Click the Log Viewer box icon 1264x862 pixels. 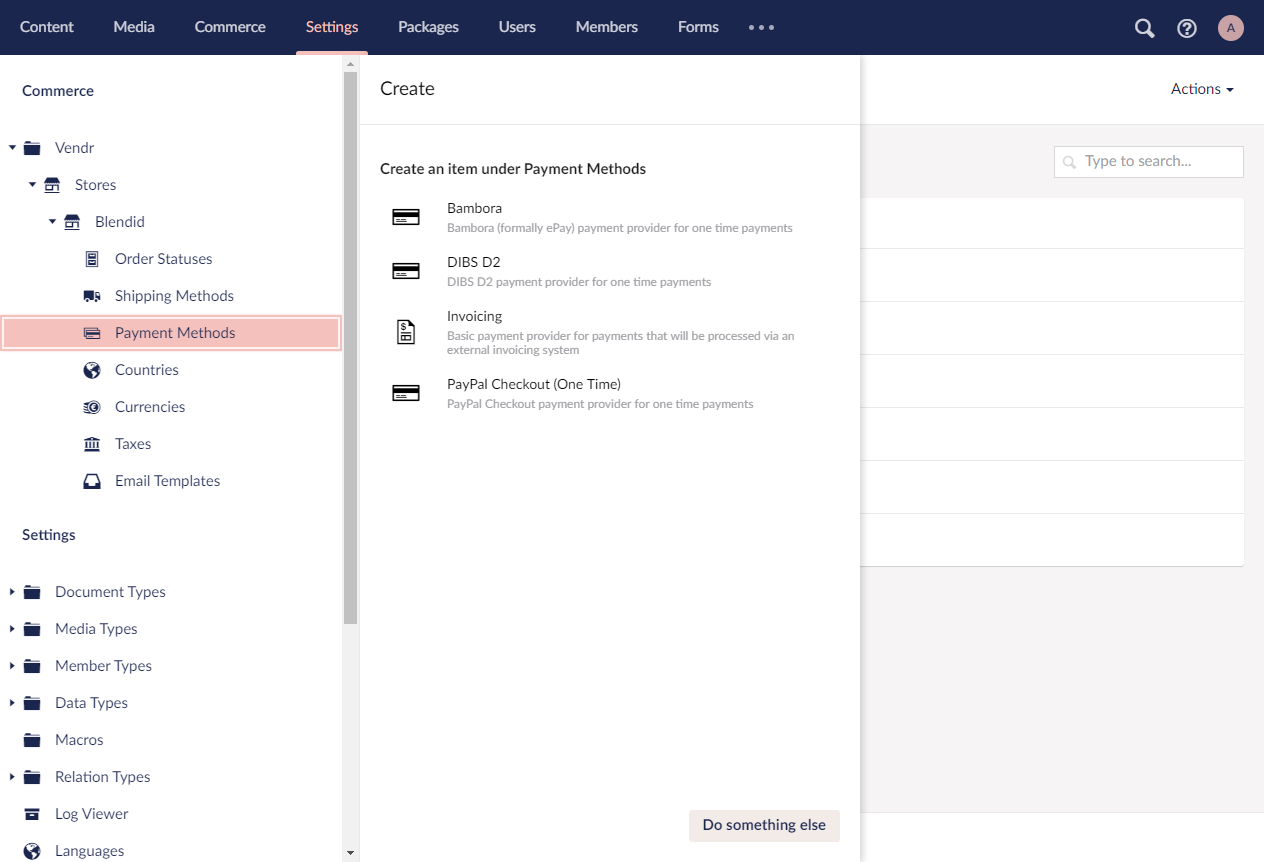[x=32, y=814]
